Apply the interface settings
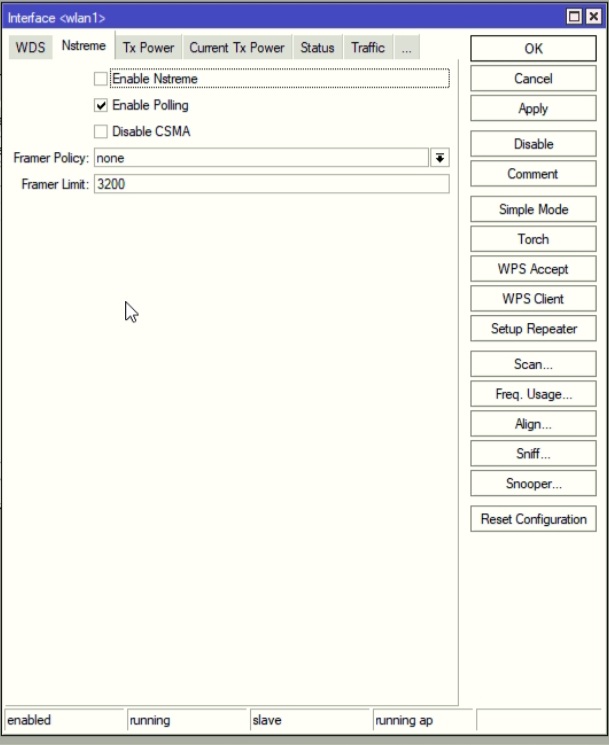609x745 pixels. 533,108
